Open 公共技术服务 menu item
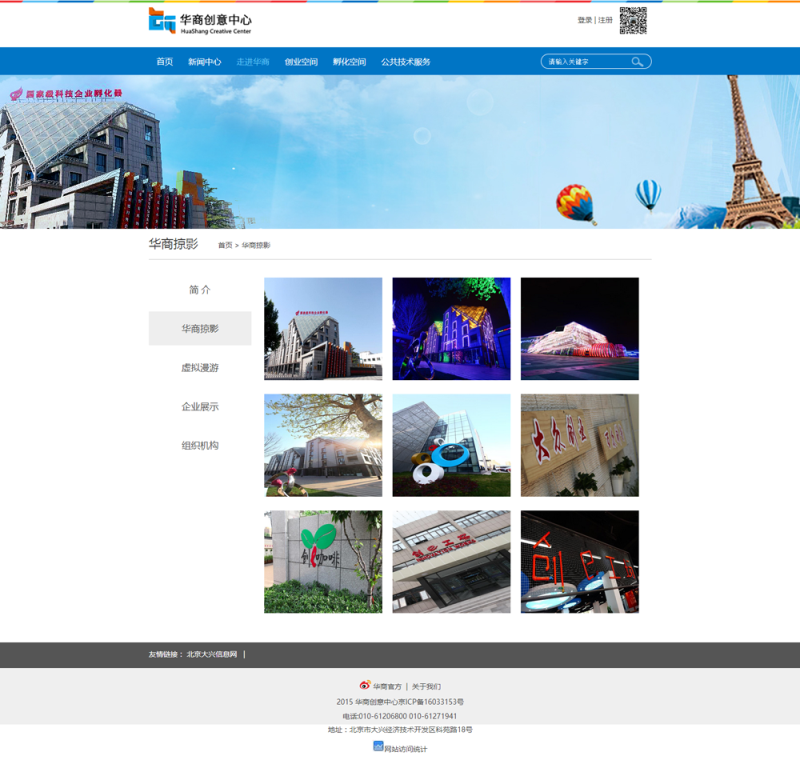The width and height of the screenshot is (800, 764). point(405,62)
